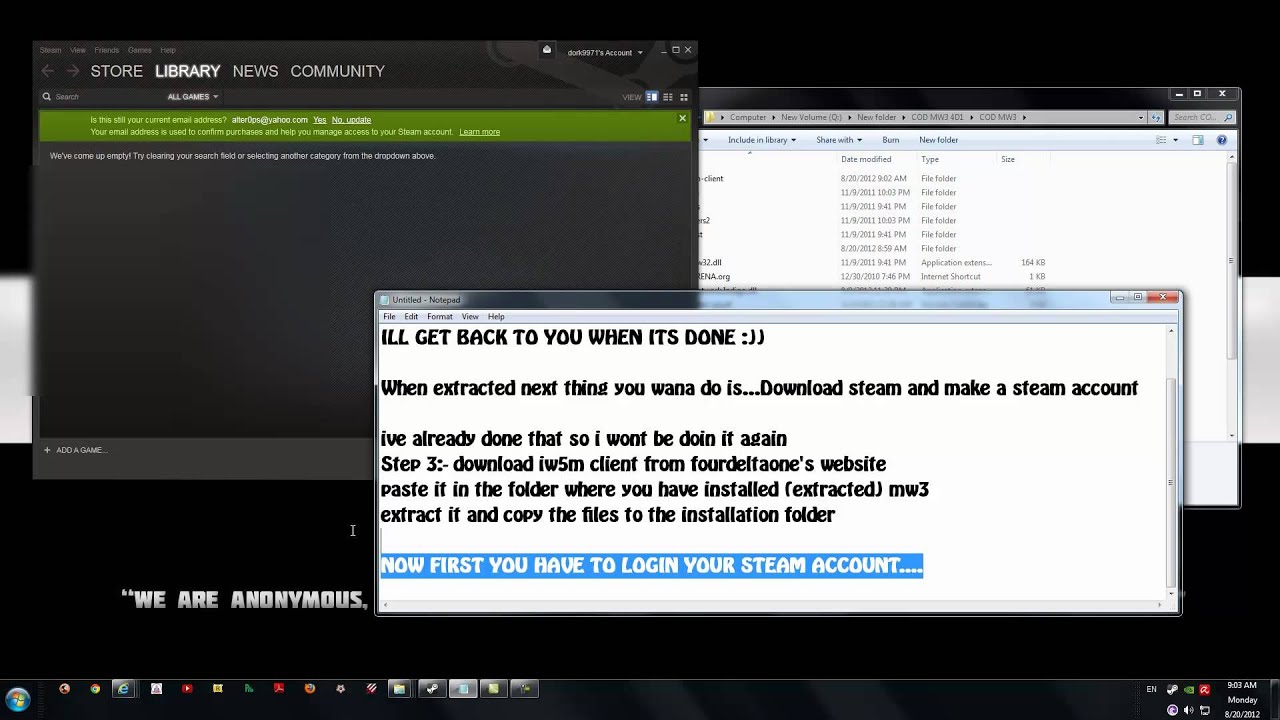Image resolution: width=1280 pixels, height=720 pixels.
Task: Click the Explorer help question-mark icon
Action: 1222,140
